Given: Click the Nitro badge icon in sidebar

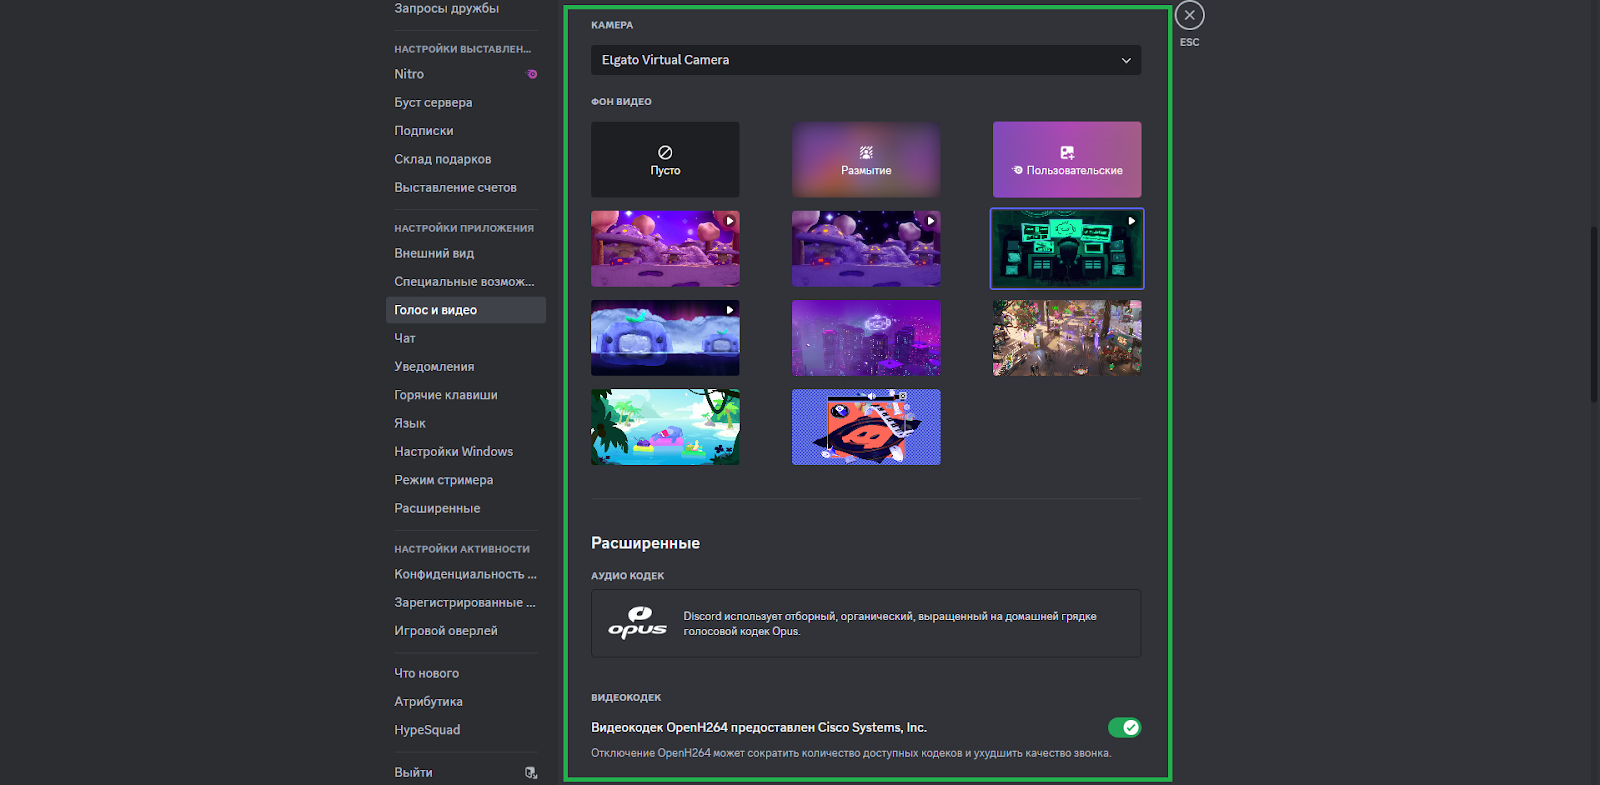Looking at the screenshot, I should pos(532,74).
